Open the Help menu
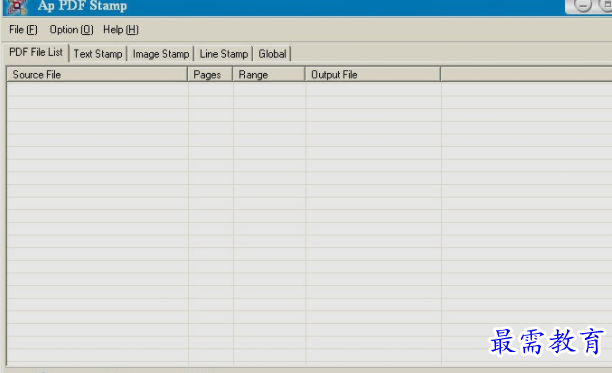 (x=121, y=30)
